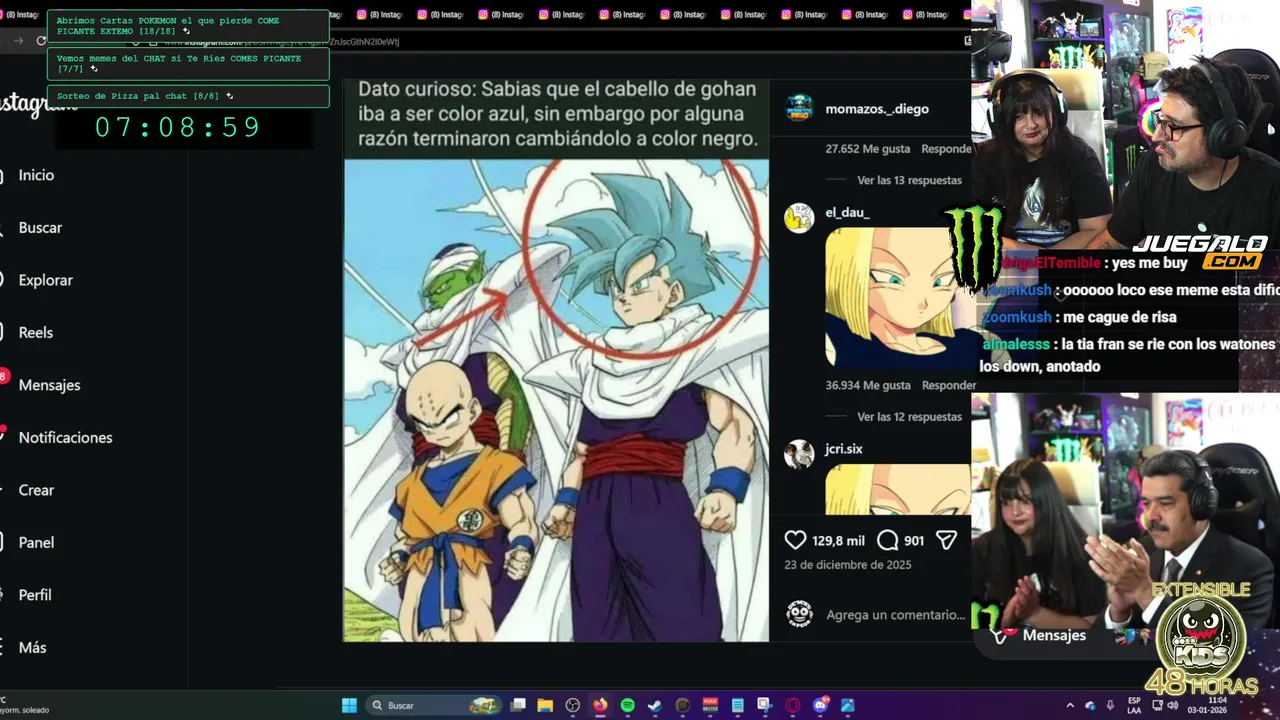Image resolution: width=1280 pixels, height=720 pixels.
Task: Click the el_dau_ username link
Action: (x=847, y=212)
